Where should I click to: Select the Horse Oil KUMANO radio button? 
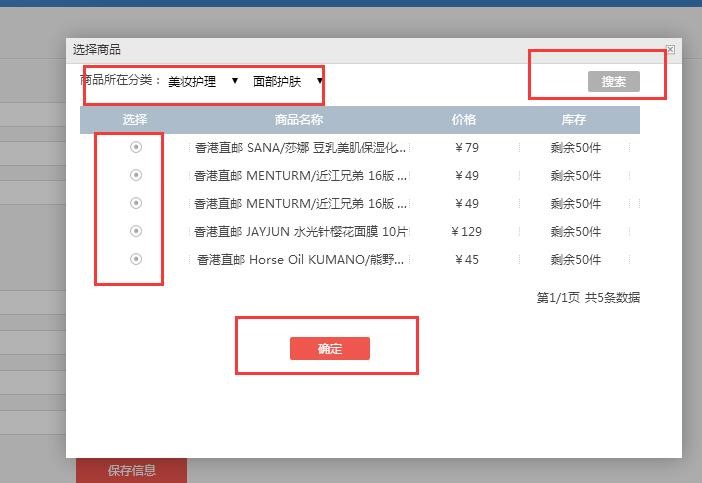[x=136, y=259]
